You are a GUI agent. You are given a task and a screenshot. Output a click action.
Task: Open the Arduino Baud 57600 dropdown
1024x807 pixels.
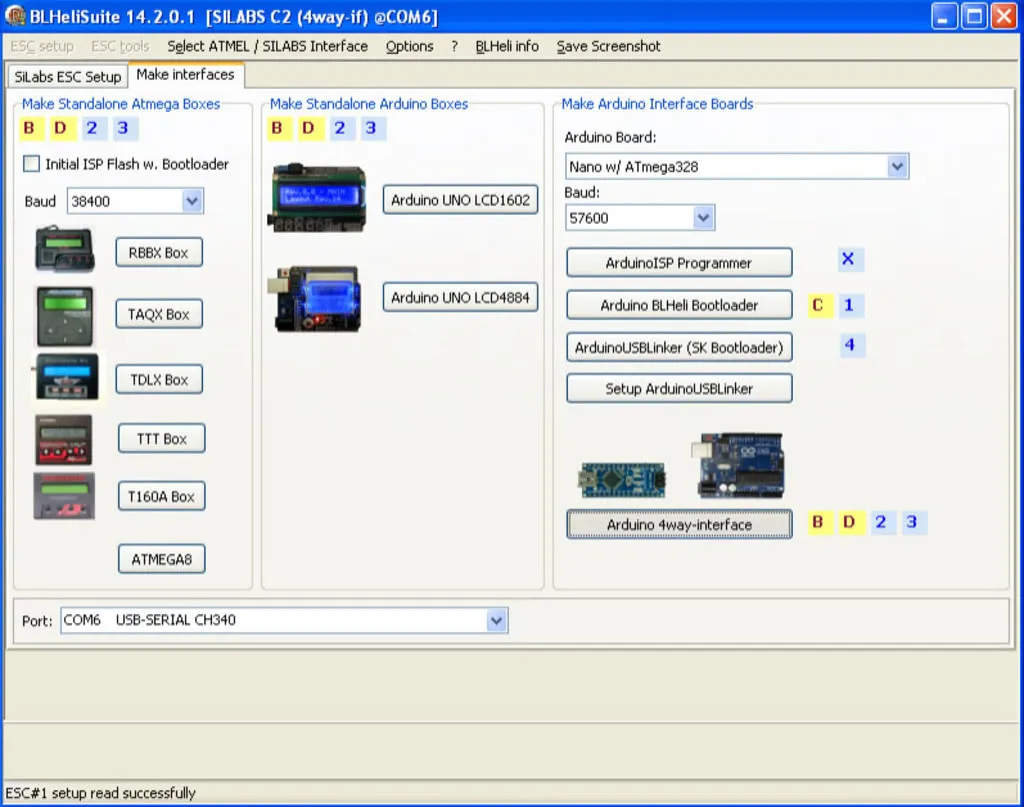point(703,217)
